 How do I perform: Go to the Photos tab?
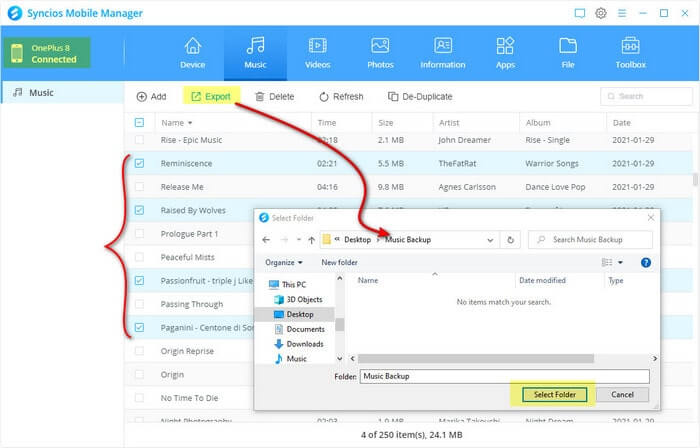(x=380, y=53)
